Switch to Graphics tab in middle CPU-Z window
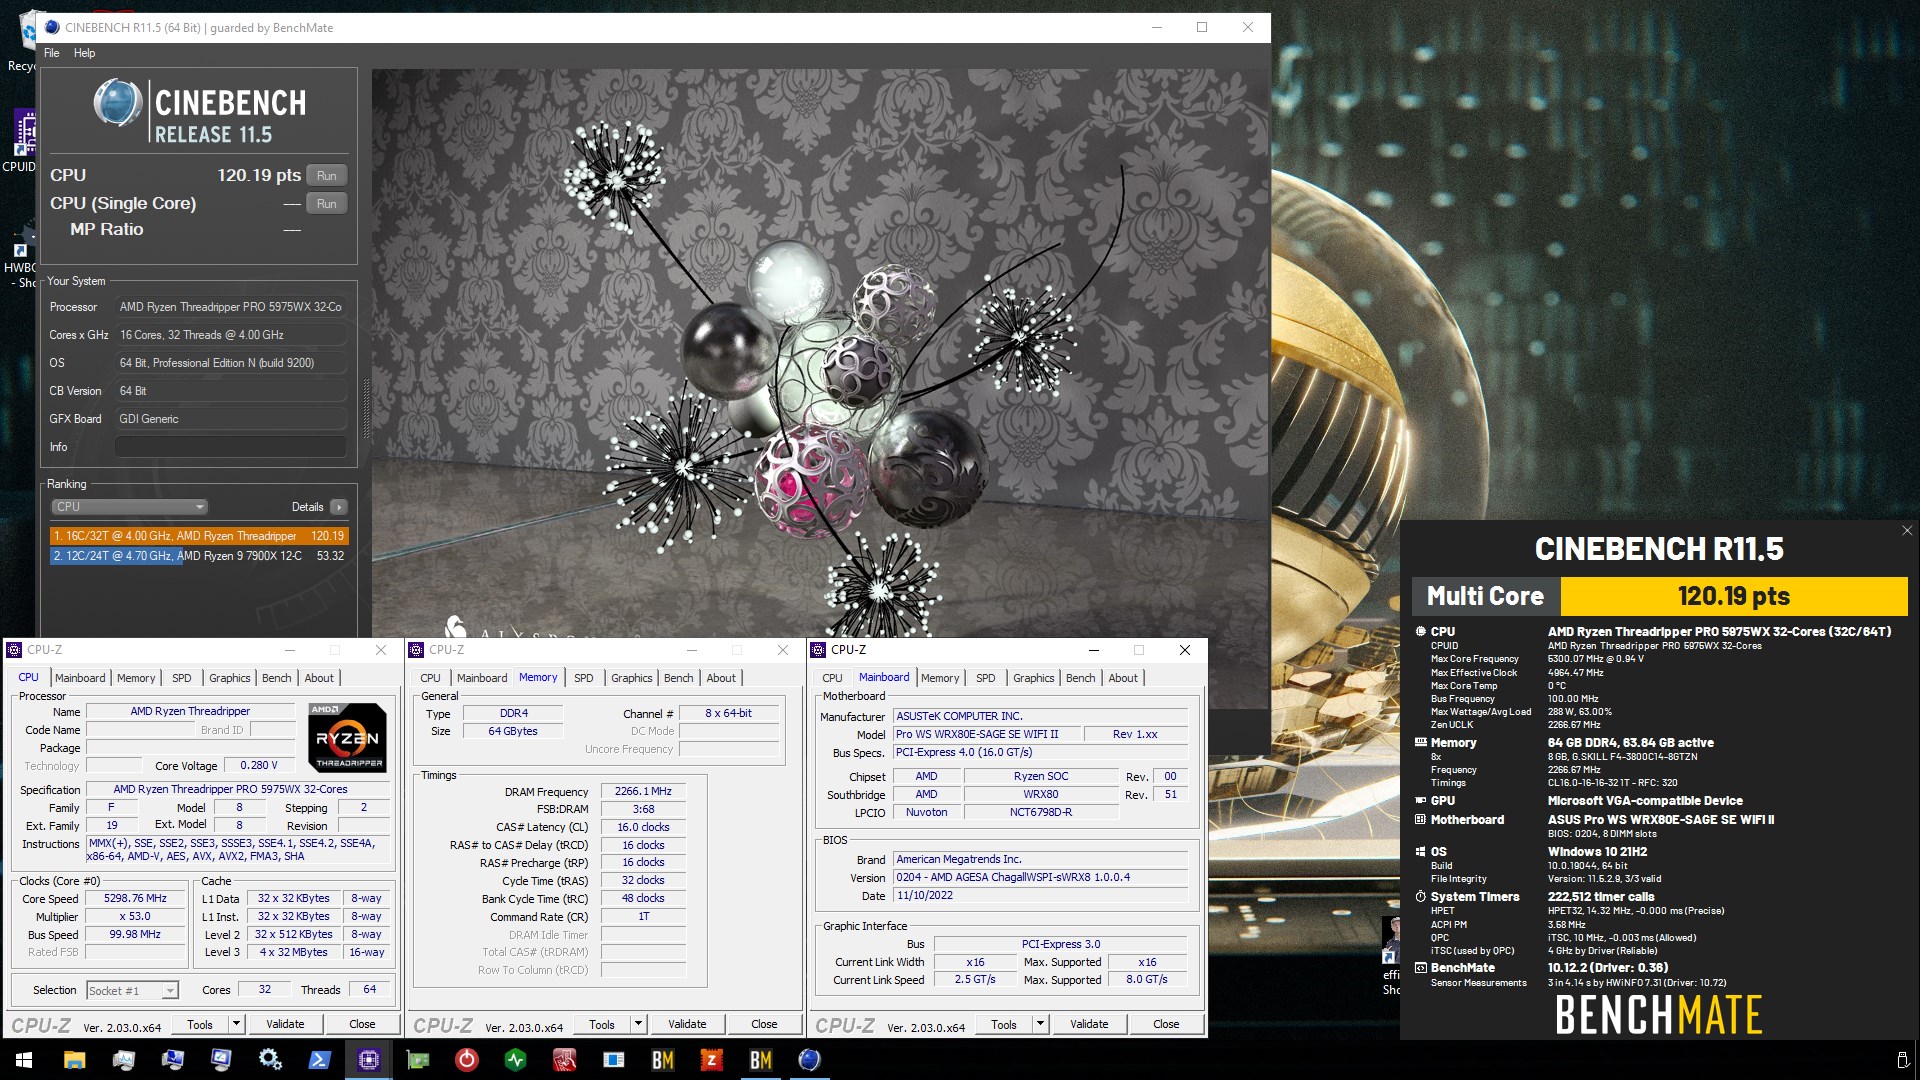This screenshot has width=1920, height=1080. coord(632,678)
